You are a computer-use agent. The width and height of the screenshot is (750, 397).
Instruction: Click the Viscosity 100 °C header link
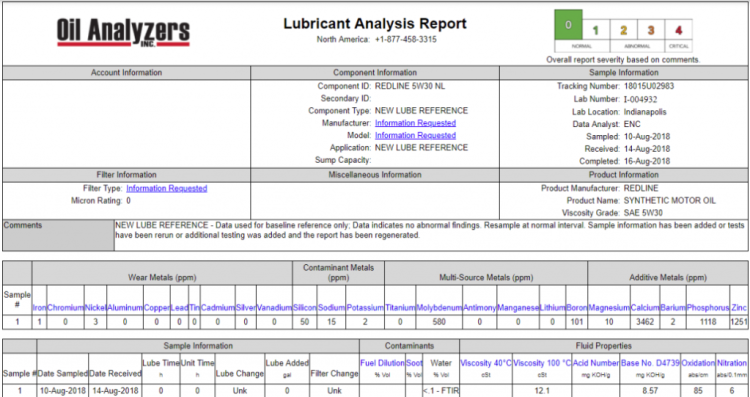542,363
